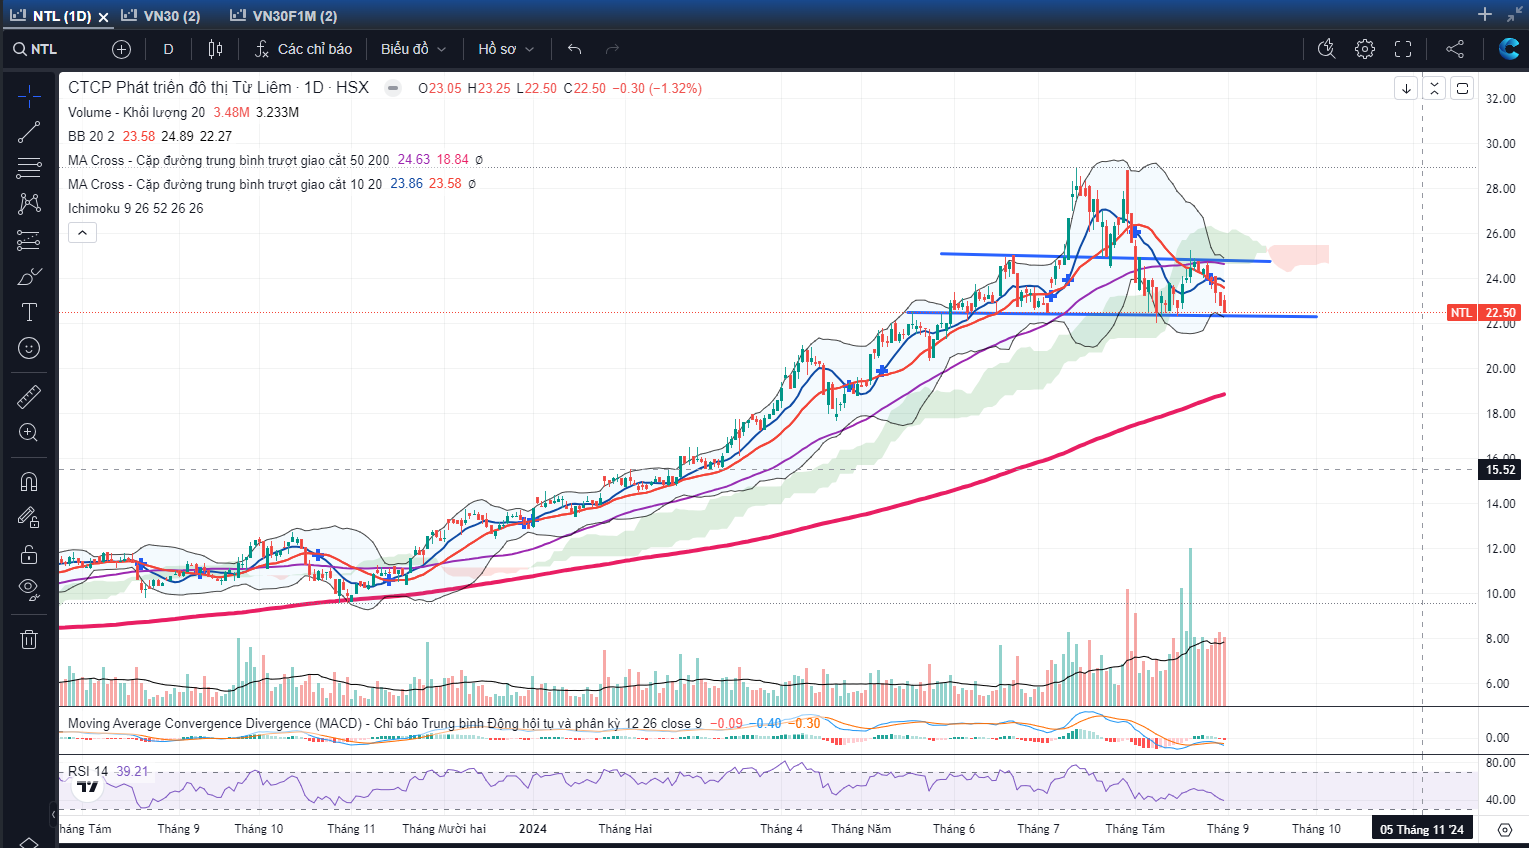This screenshot has height=848, width=1529.
Task: Open the share chart icon
Action: pos(1455,49)
